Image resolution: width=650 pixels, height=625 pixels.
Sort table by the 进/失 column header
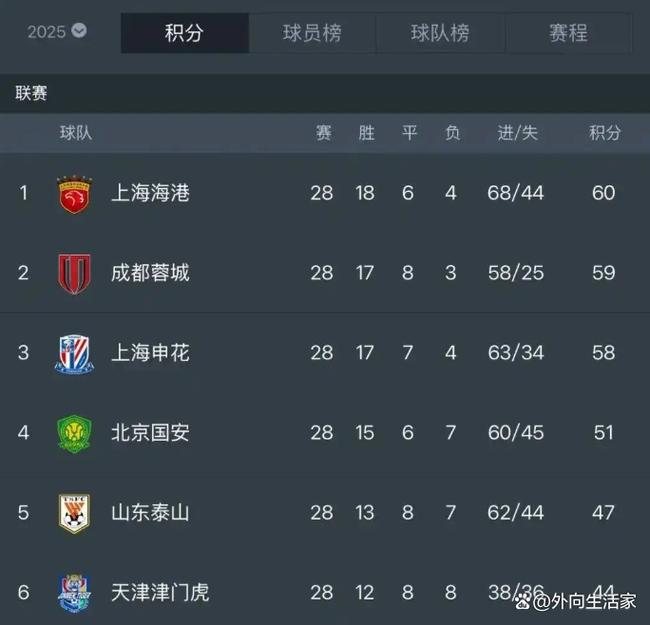tap(517, 133)
